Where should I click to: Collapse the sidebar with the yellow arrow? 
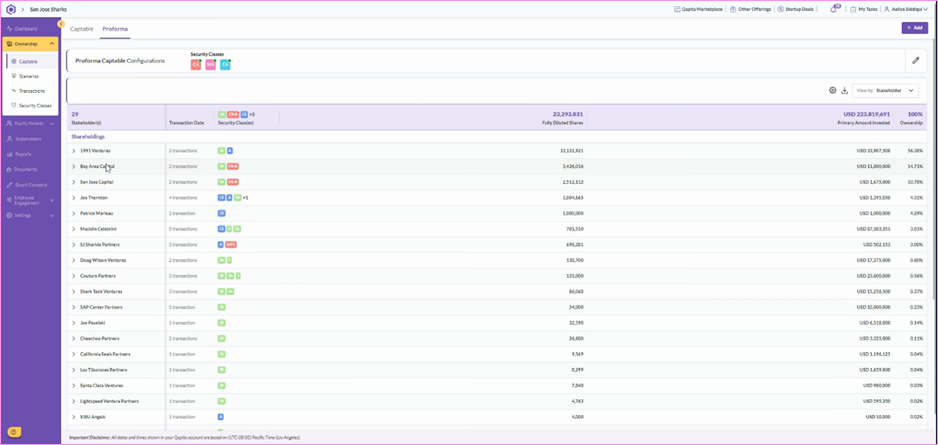click(x=61, y=24)
